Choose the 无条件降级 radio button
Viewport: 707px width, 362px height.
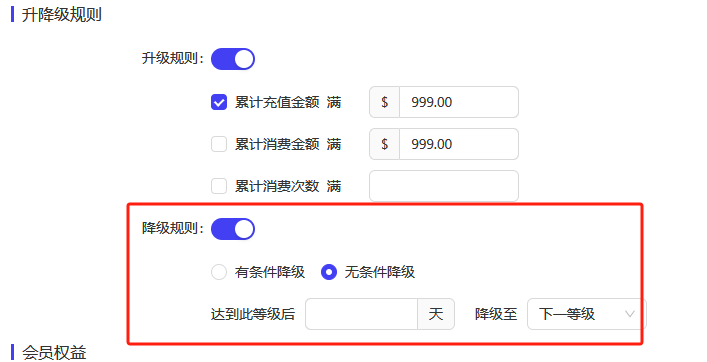329,272
